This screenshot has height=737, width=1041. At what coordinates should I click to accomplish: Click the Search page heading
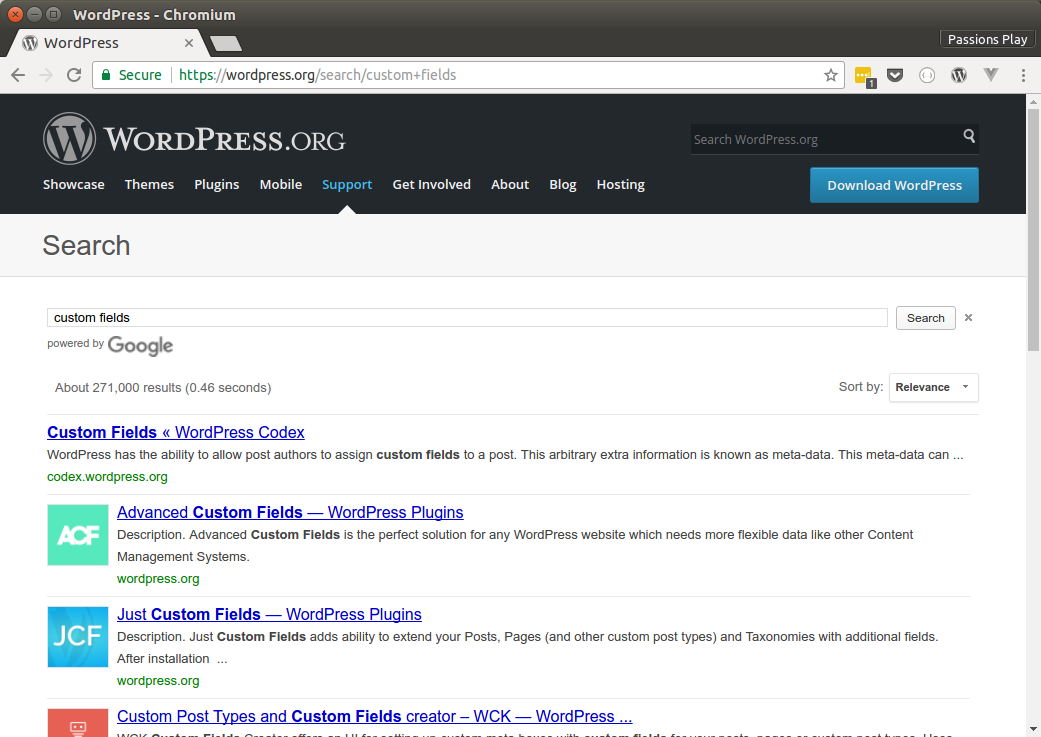click(x=86, y=246)
